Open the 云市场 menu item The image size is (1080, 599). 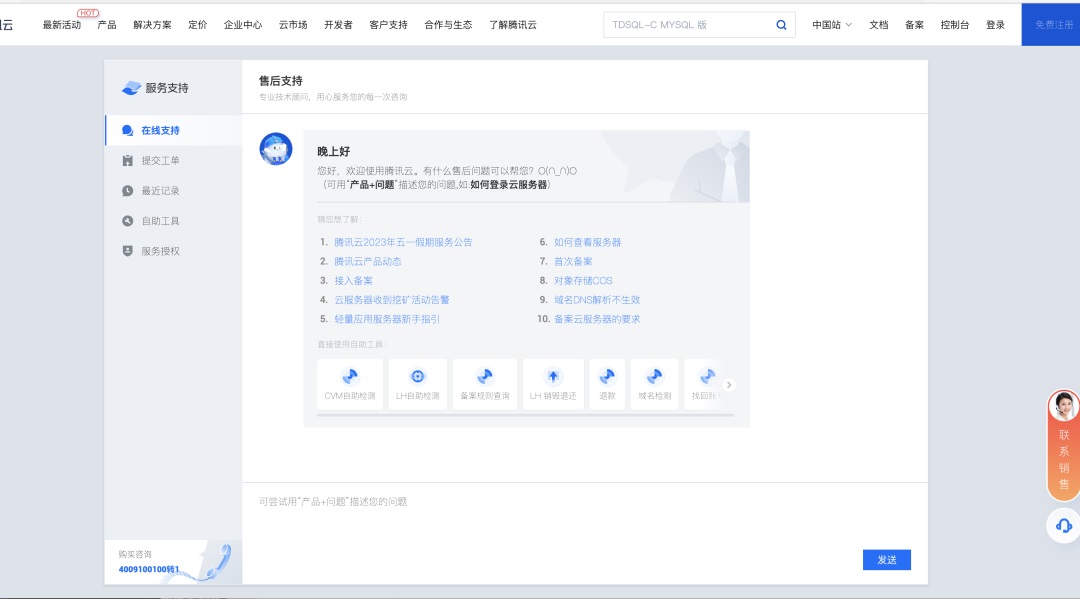point(293,25)
